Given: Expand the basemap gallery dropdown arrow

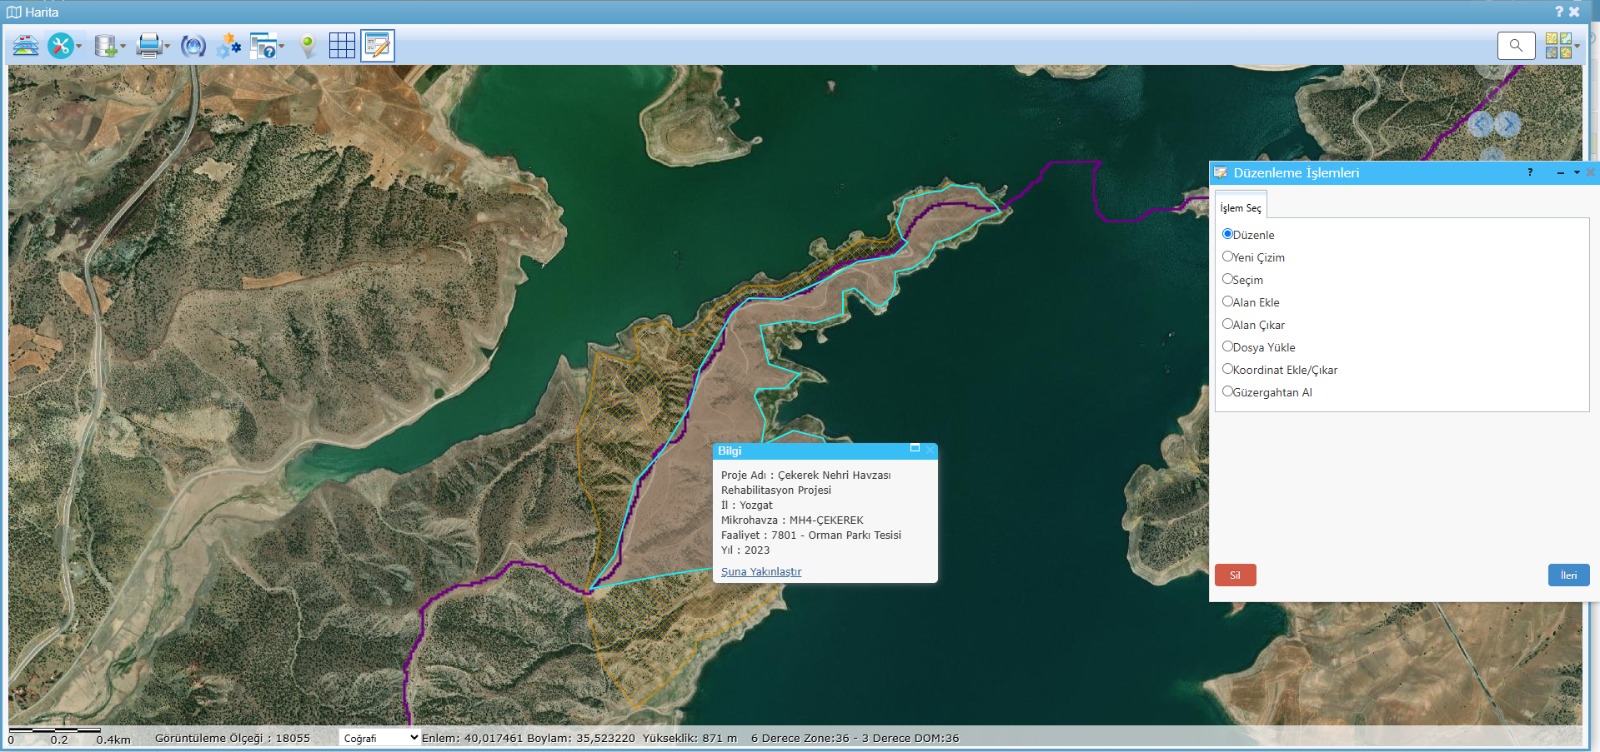Looking at the screenshot, I should (1577, 46).
